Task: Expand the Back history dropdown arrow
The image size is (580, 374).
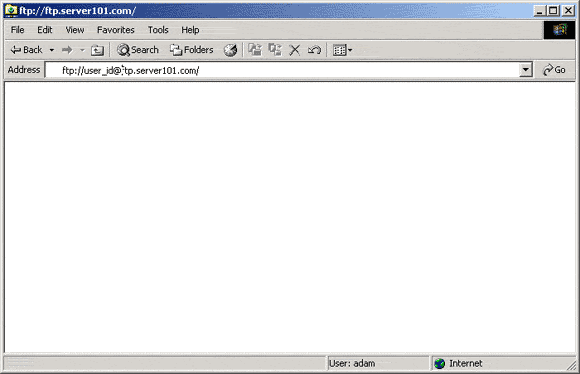Action: tap(52, 50)
